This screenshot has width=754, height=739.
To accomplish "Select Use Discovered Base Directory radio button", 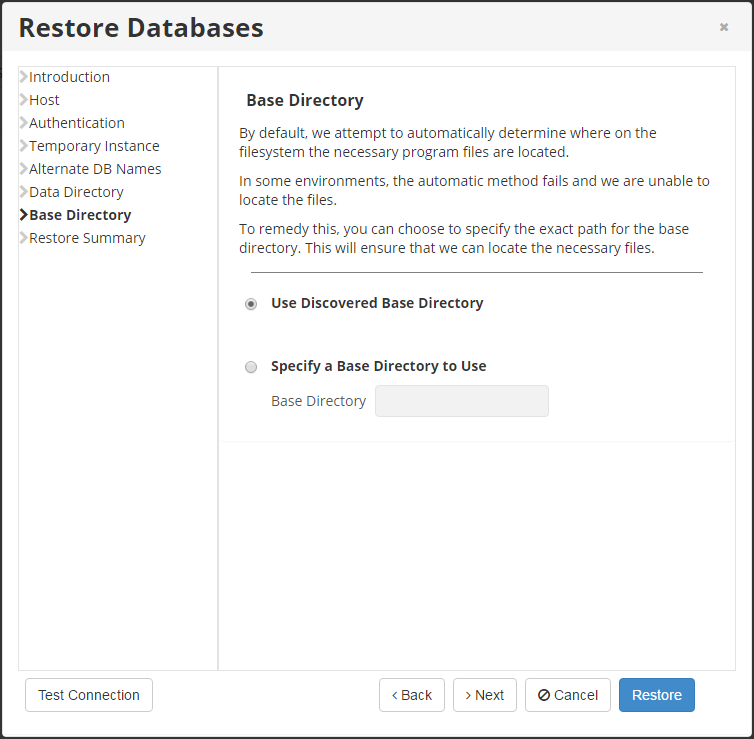I will coord(251,304).
